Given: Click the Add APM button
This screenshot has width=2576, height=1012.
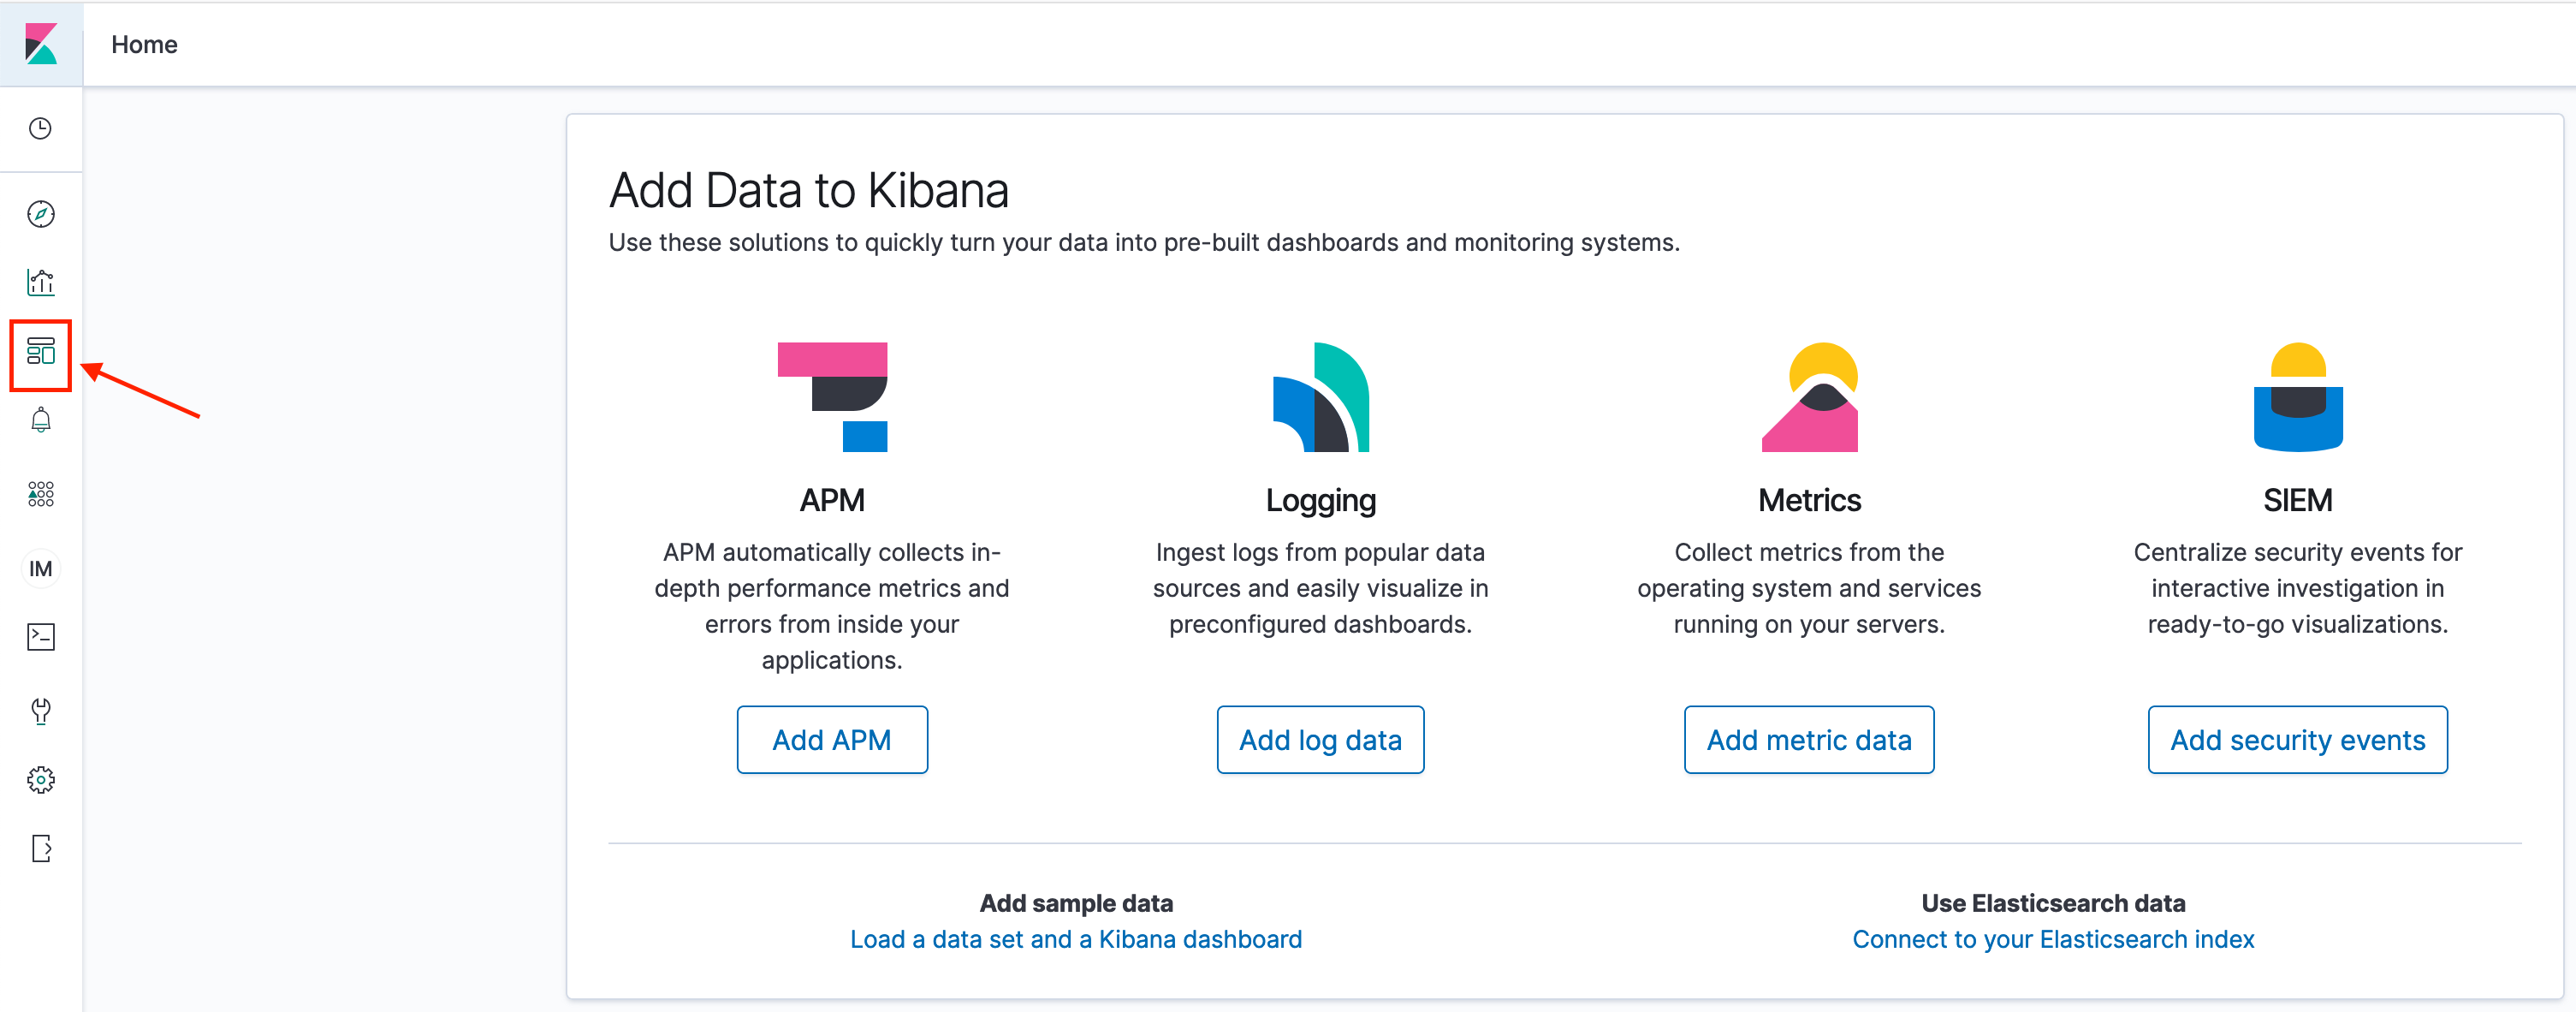Looking at the screenshot, I should 832,740.
